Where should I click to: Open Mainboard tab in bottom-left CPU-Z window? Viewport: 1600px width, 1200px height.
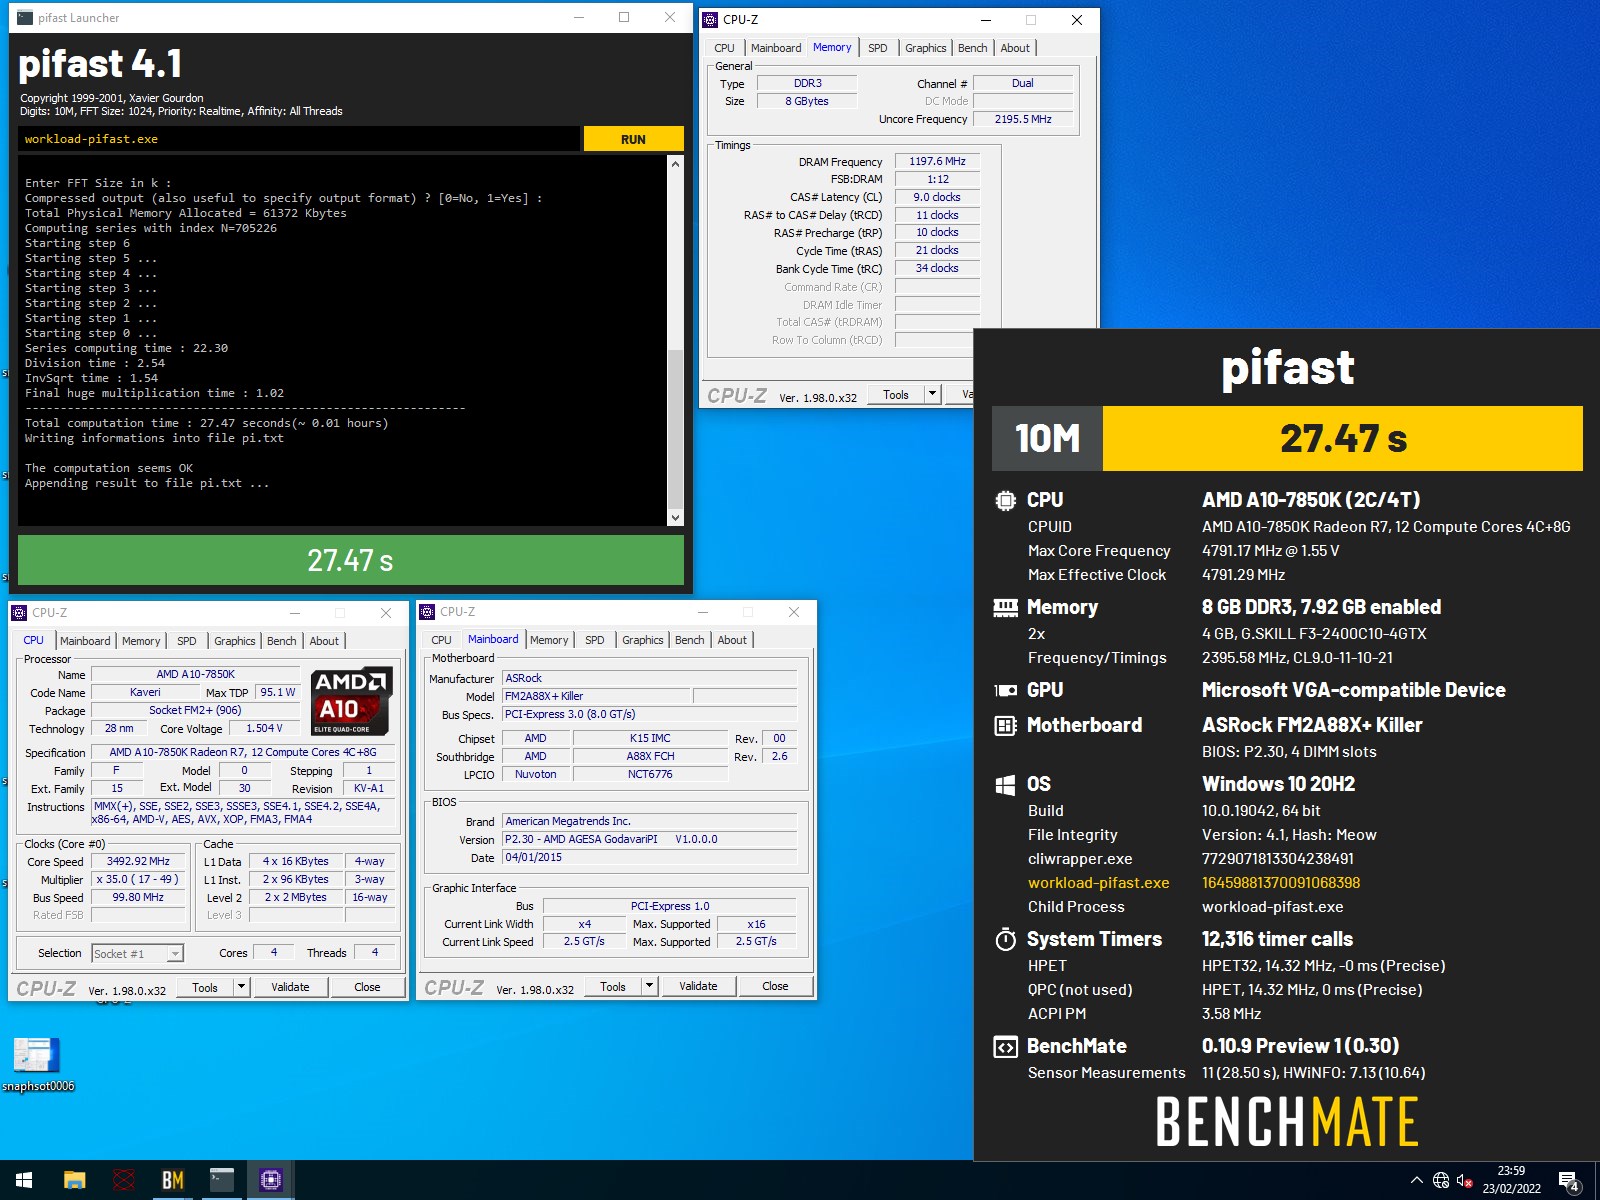(x=85, y=641)
